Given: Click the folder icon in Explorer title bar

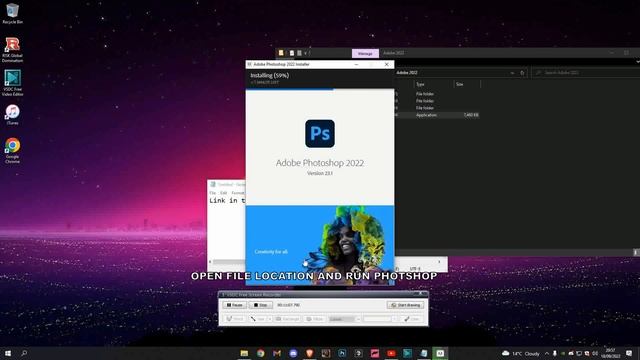Looking at the screenshot, I should [x=281, y=53].
